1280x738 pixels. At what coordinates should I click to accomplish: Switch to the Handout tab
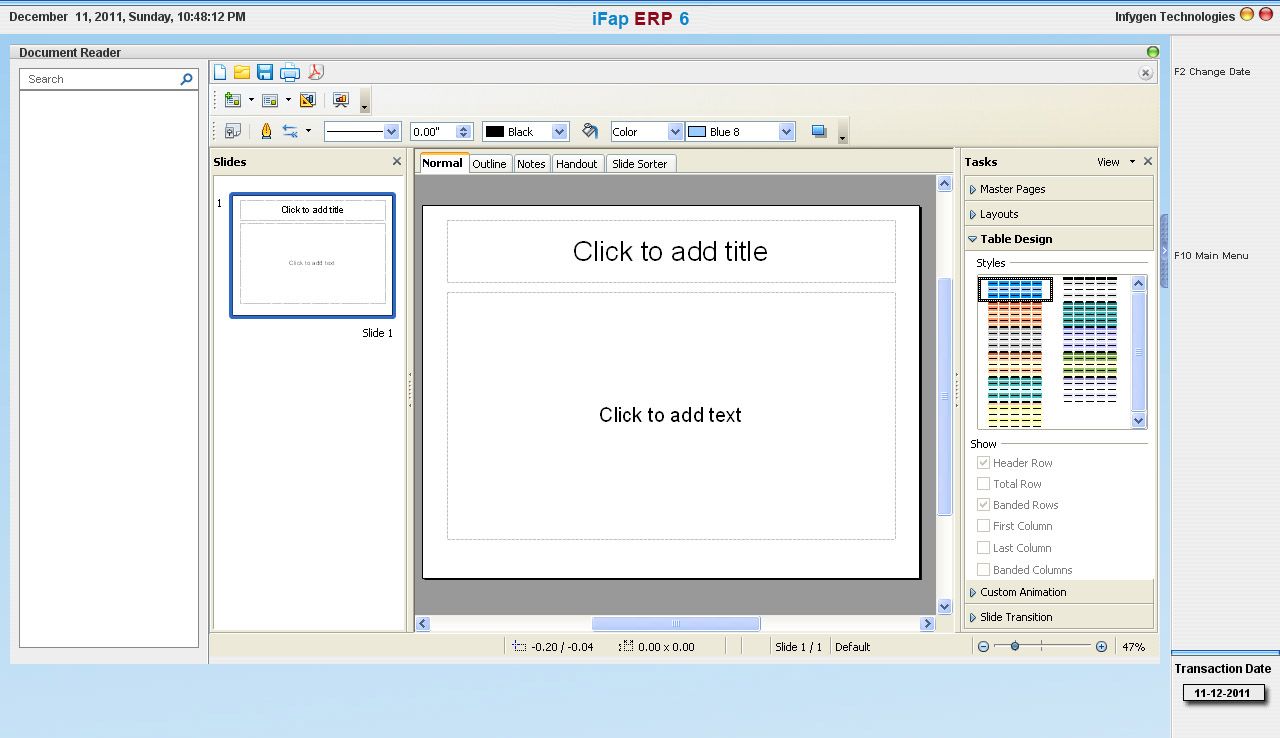[x=577, y=164]
